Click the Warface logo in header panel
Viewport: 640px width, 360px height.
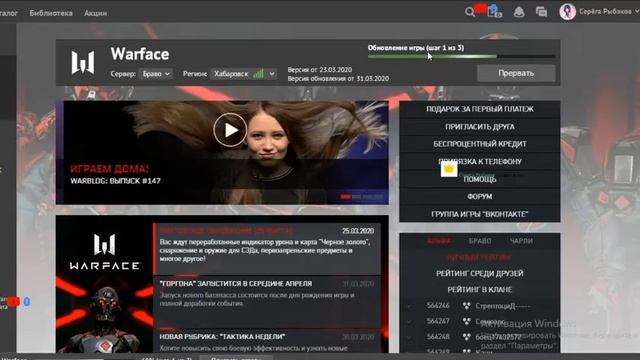(83, 62)
